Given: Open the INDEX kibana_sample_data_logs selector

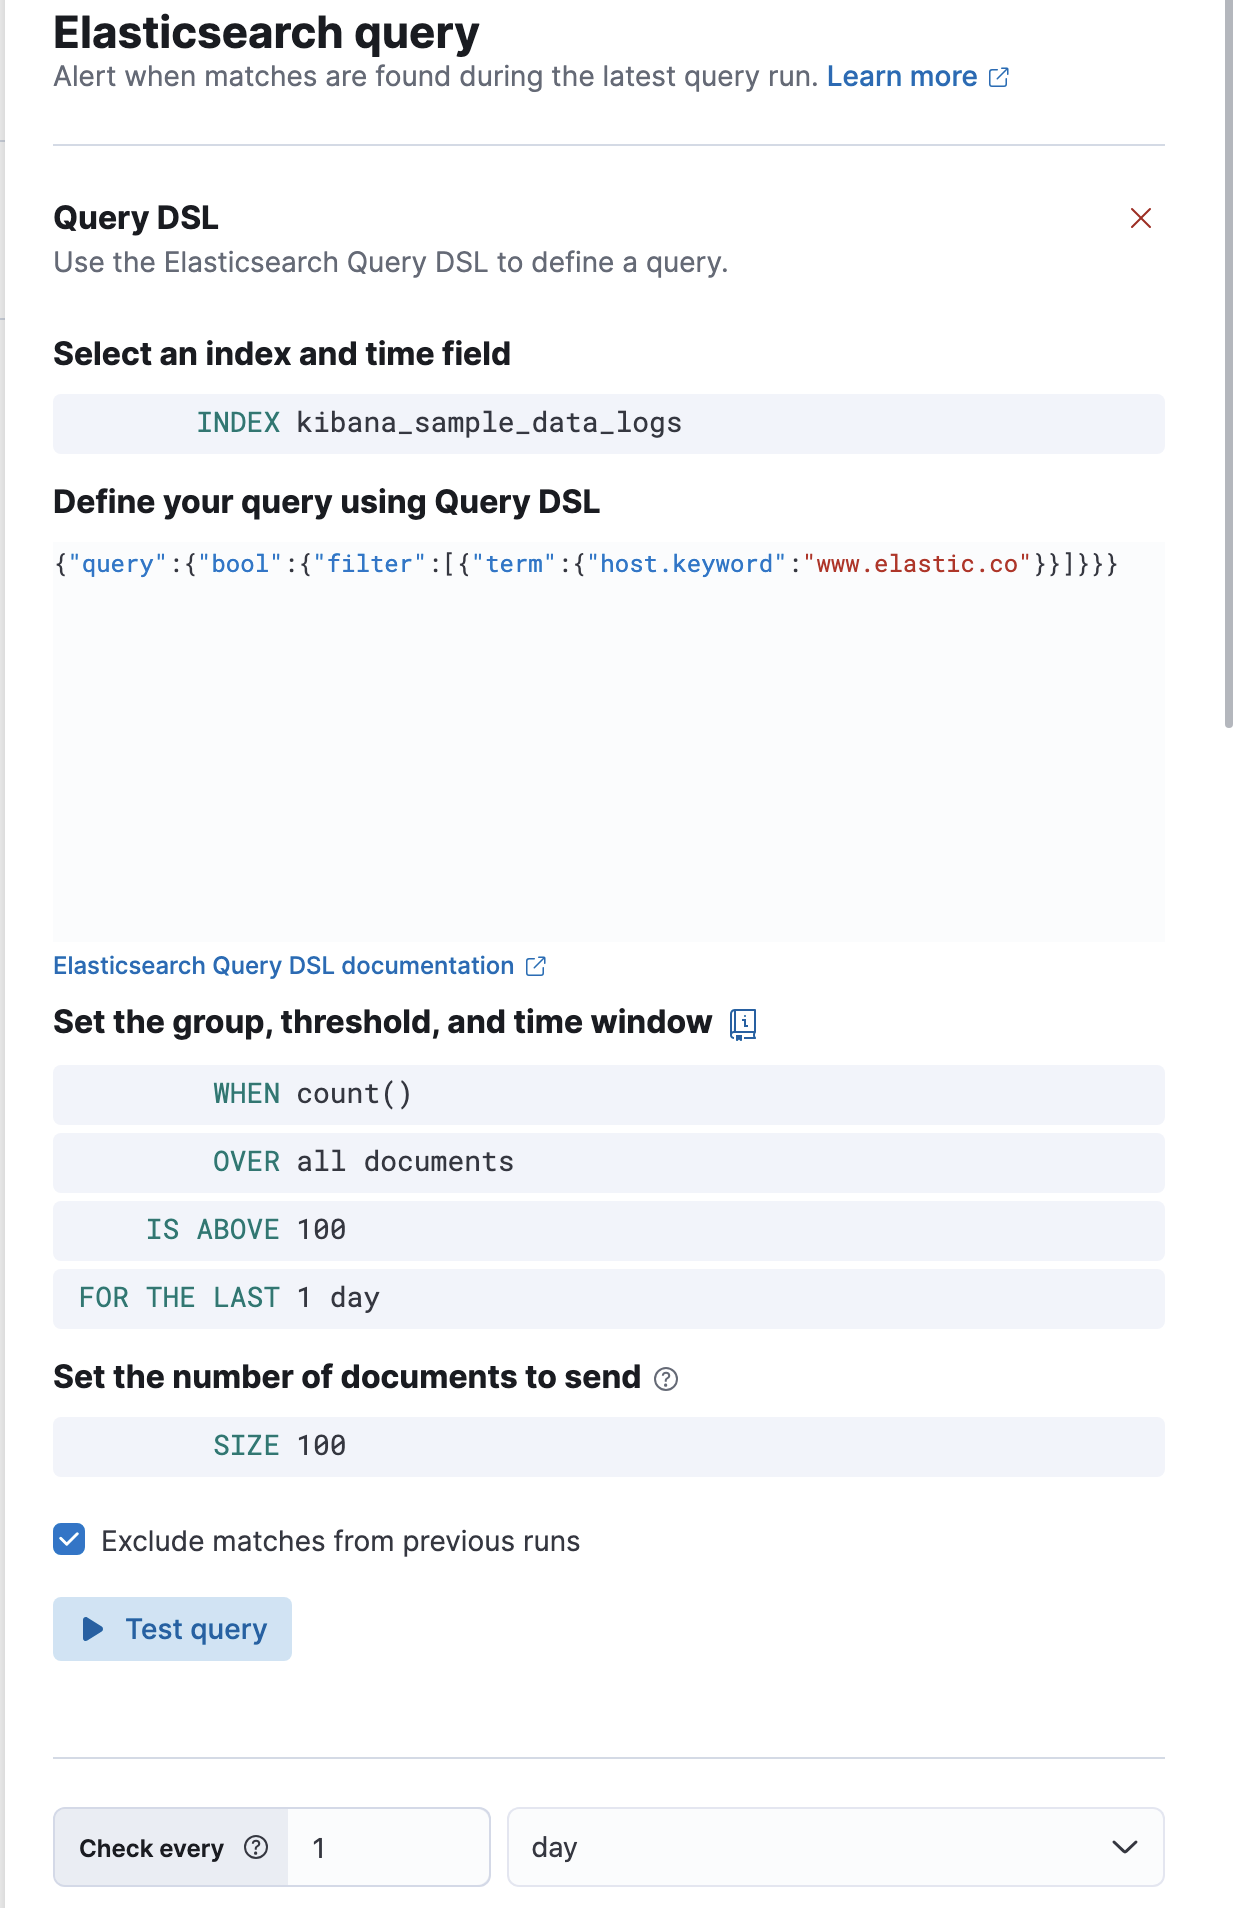Looking at the screenshot, I should [x=440, y=423].
